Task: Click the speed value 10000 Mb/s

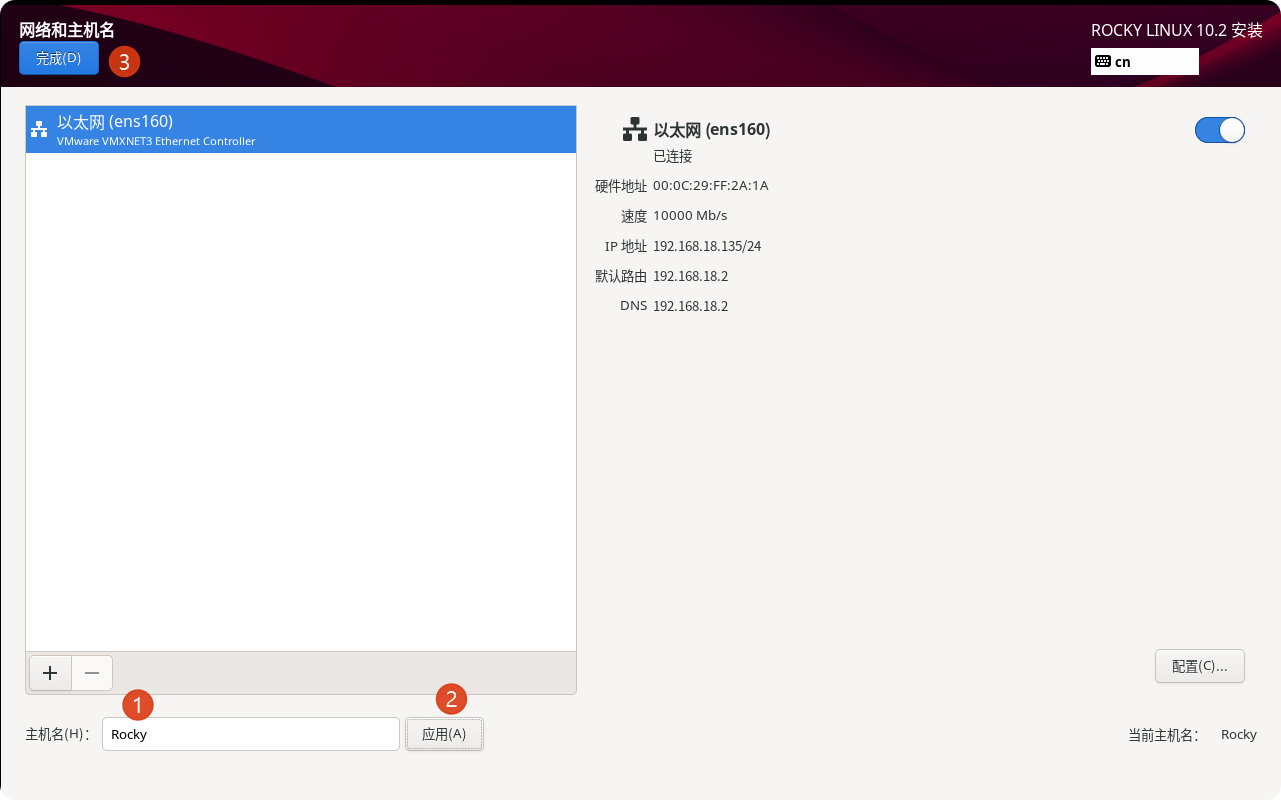Action: tap(690, 216)
